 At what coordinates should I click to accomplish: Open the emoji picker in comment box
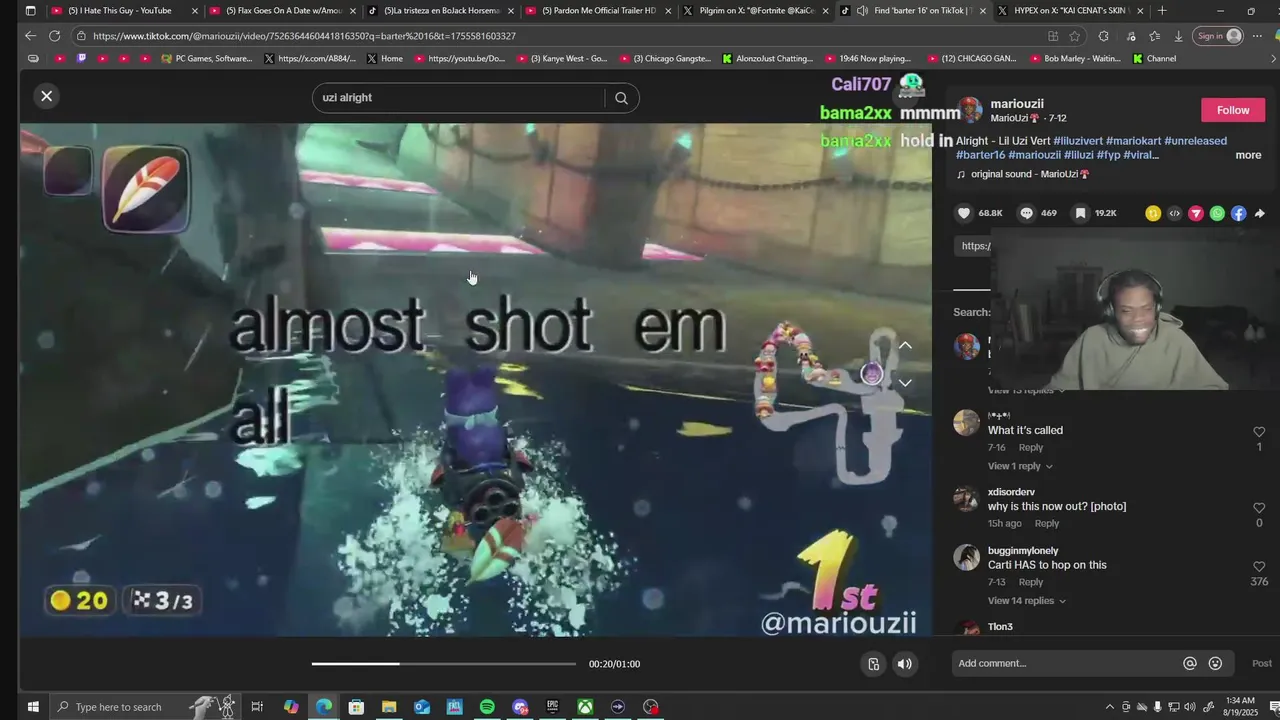[1215, 663]
